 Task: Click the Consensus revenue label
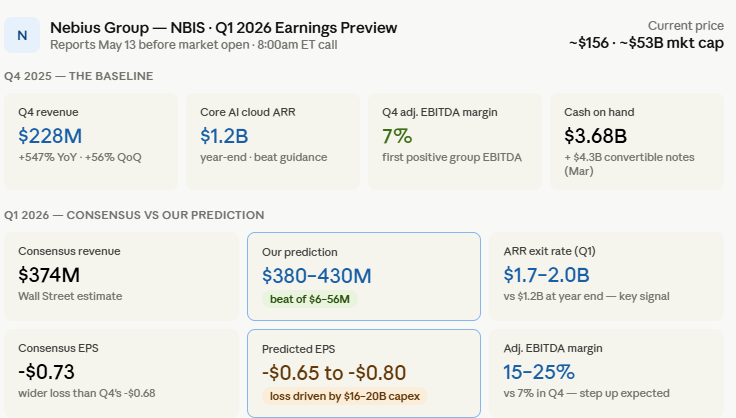tap(69, 251)
